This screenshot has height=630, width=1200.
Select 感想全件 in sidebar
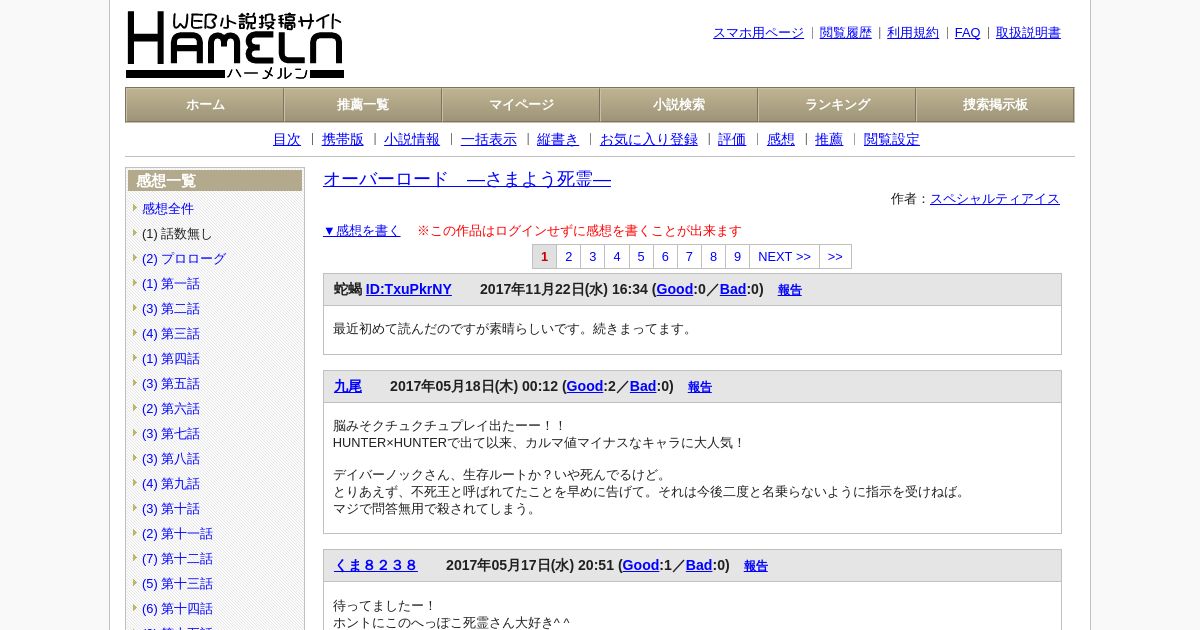(168, 209)
